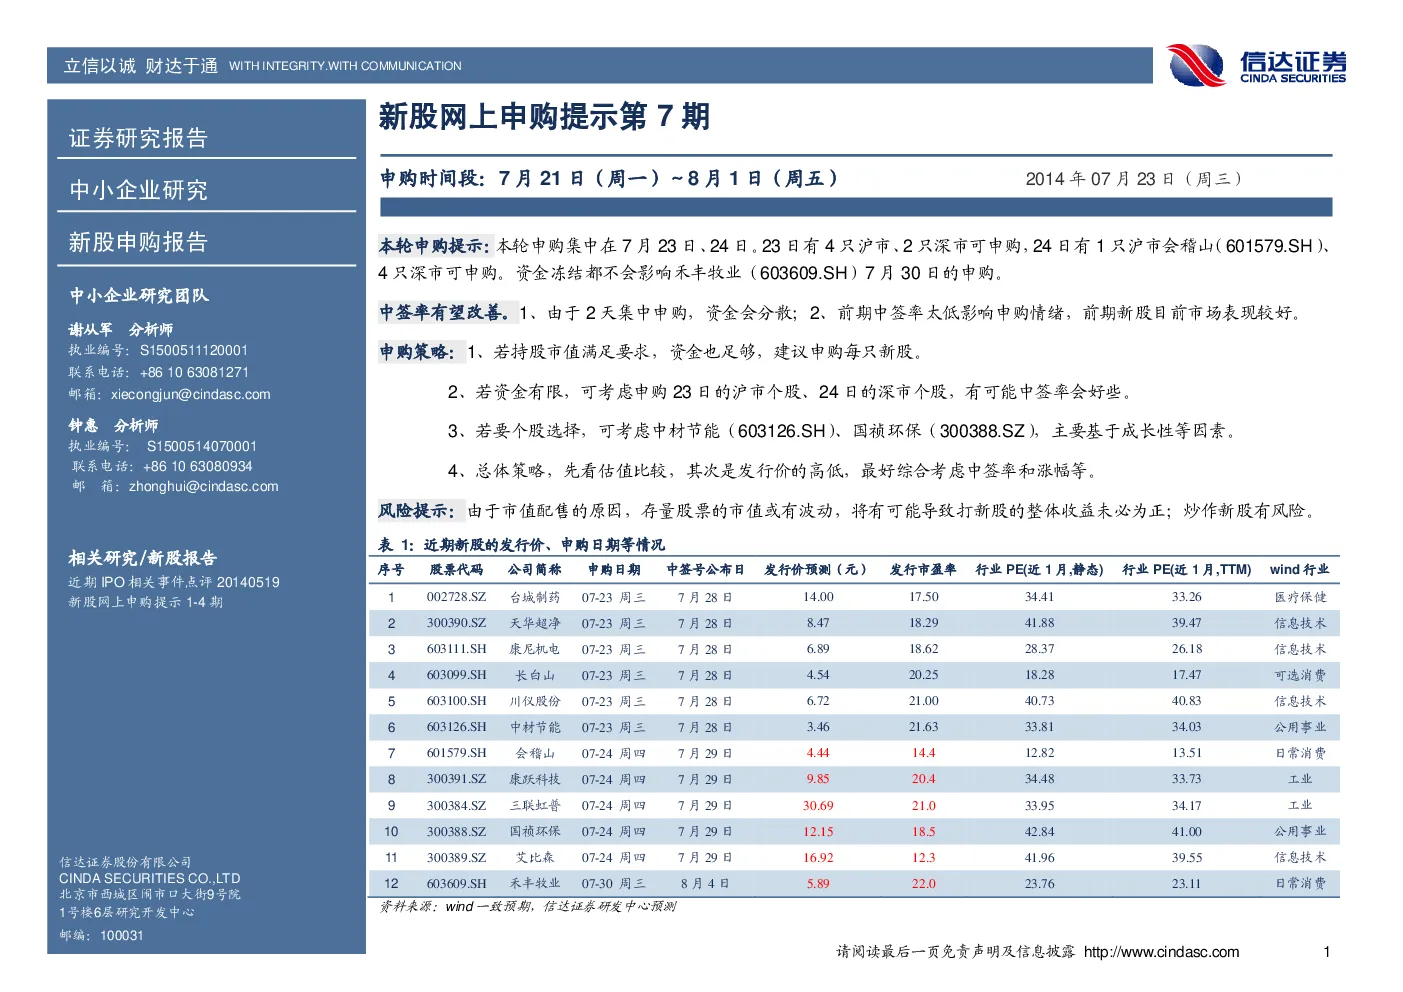
Task: Click industry PE value 42.84
Action: [x=1039, y=831]
